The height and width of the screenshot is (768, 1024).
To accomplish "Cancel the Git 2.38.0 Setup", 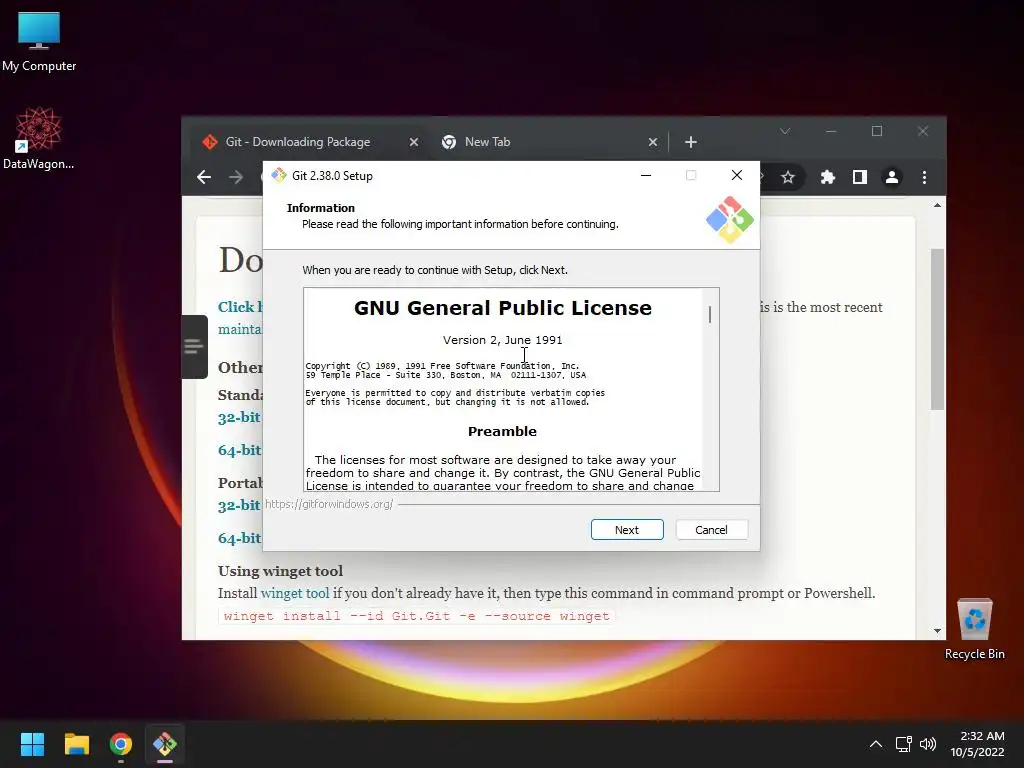I will [711, 530].
